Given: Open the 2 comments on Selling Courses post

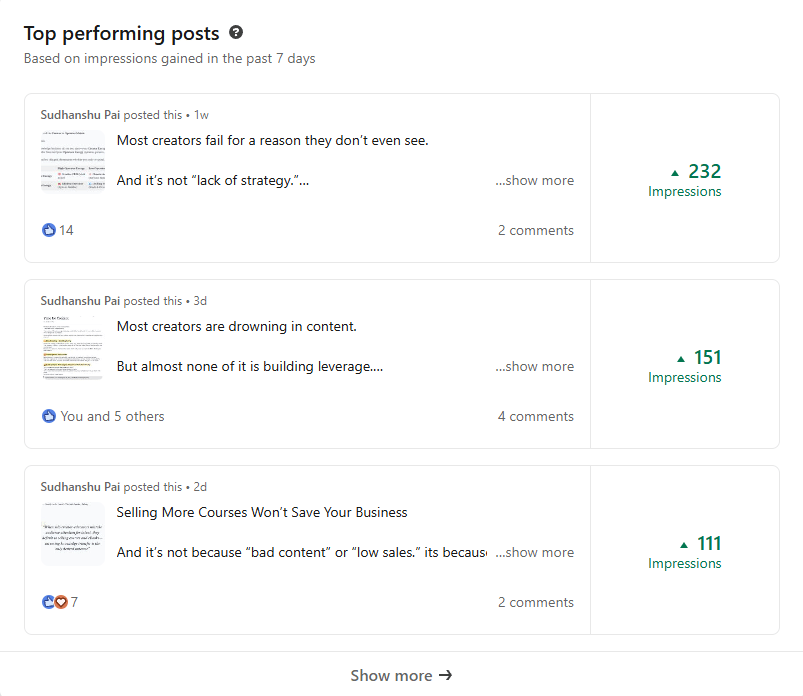Looking at the screenshot, I should click(x=536, y=602).
